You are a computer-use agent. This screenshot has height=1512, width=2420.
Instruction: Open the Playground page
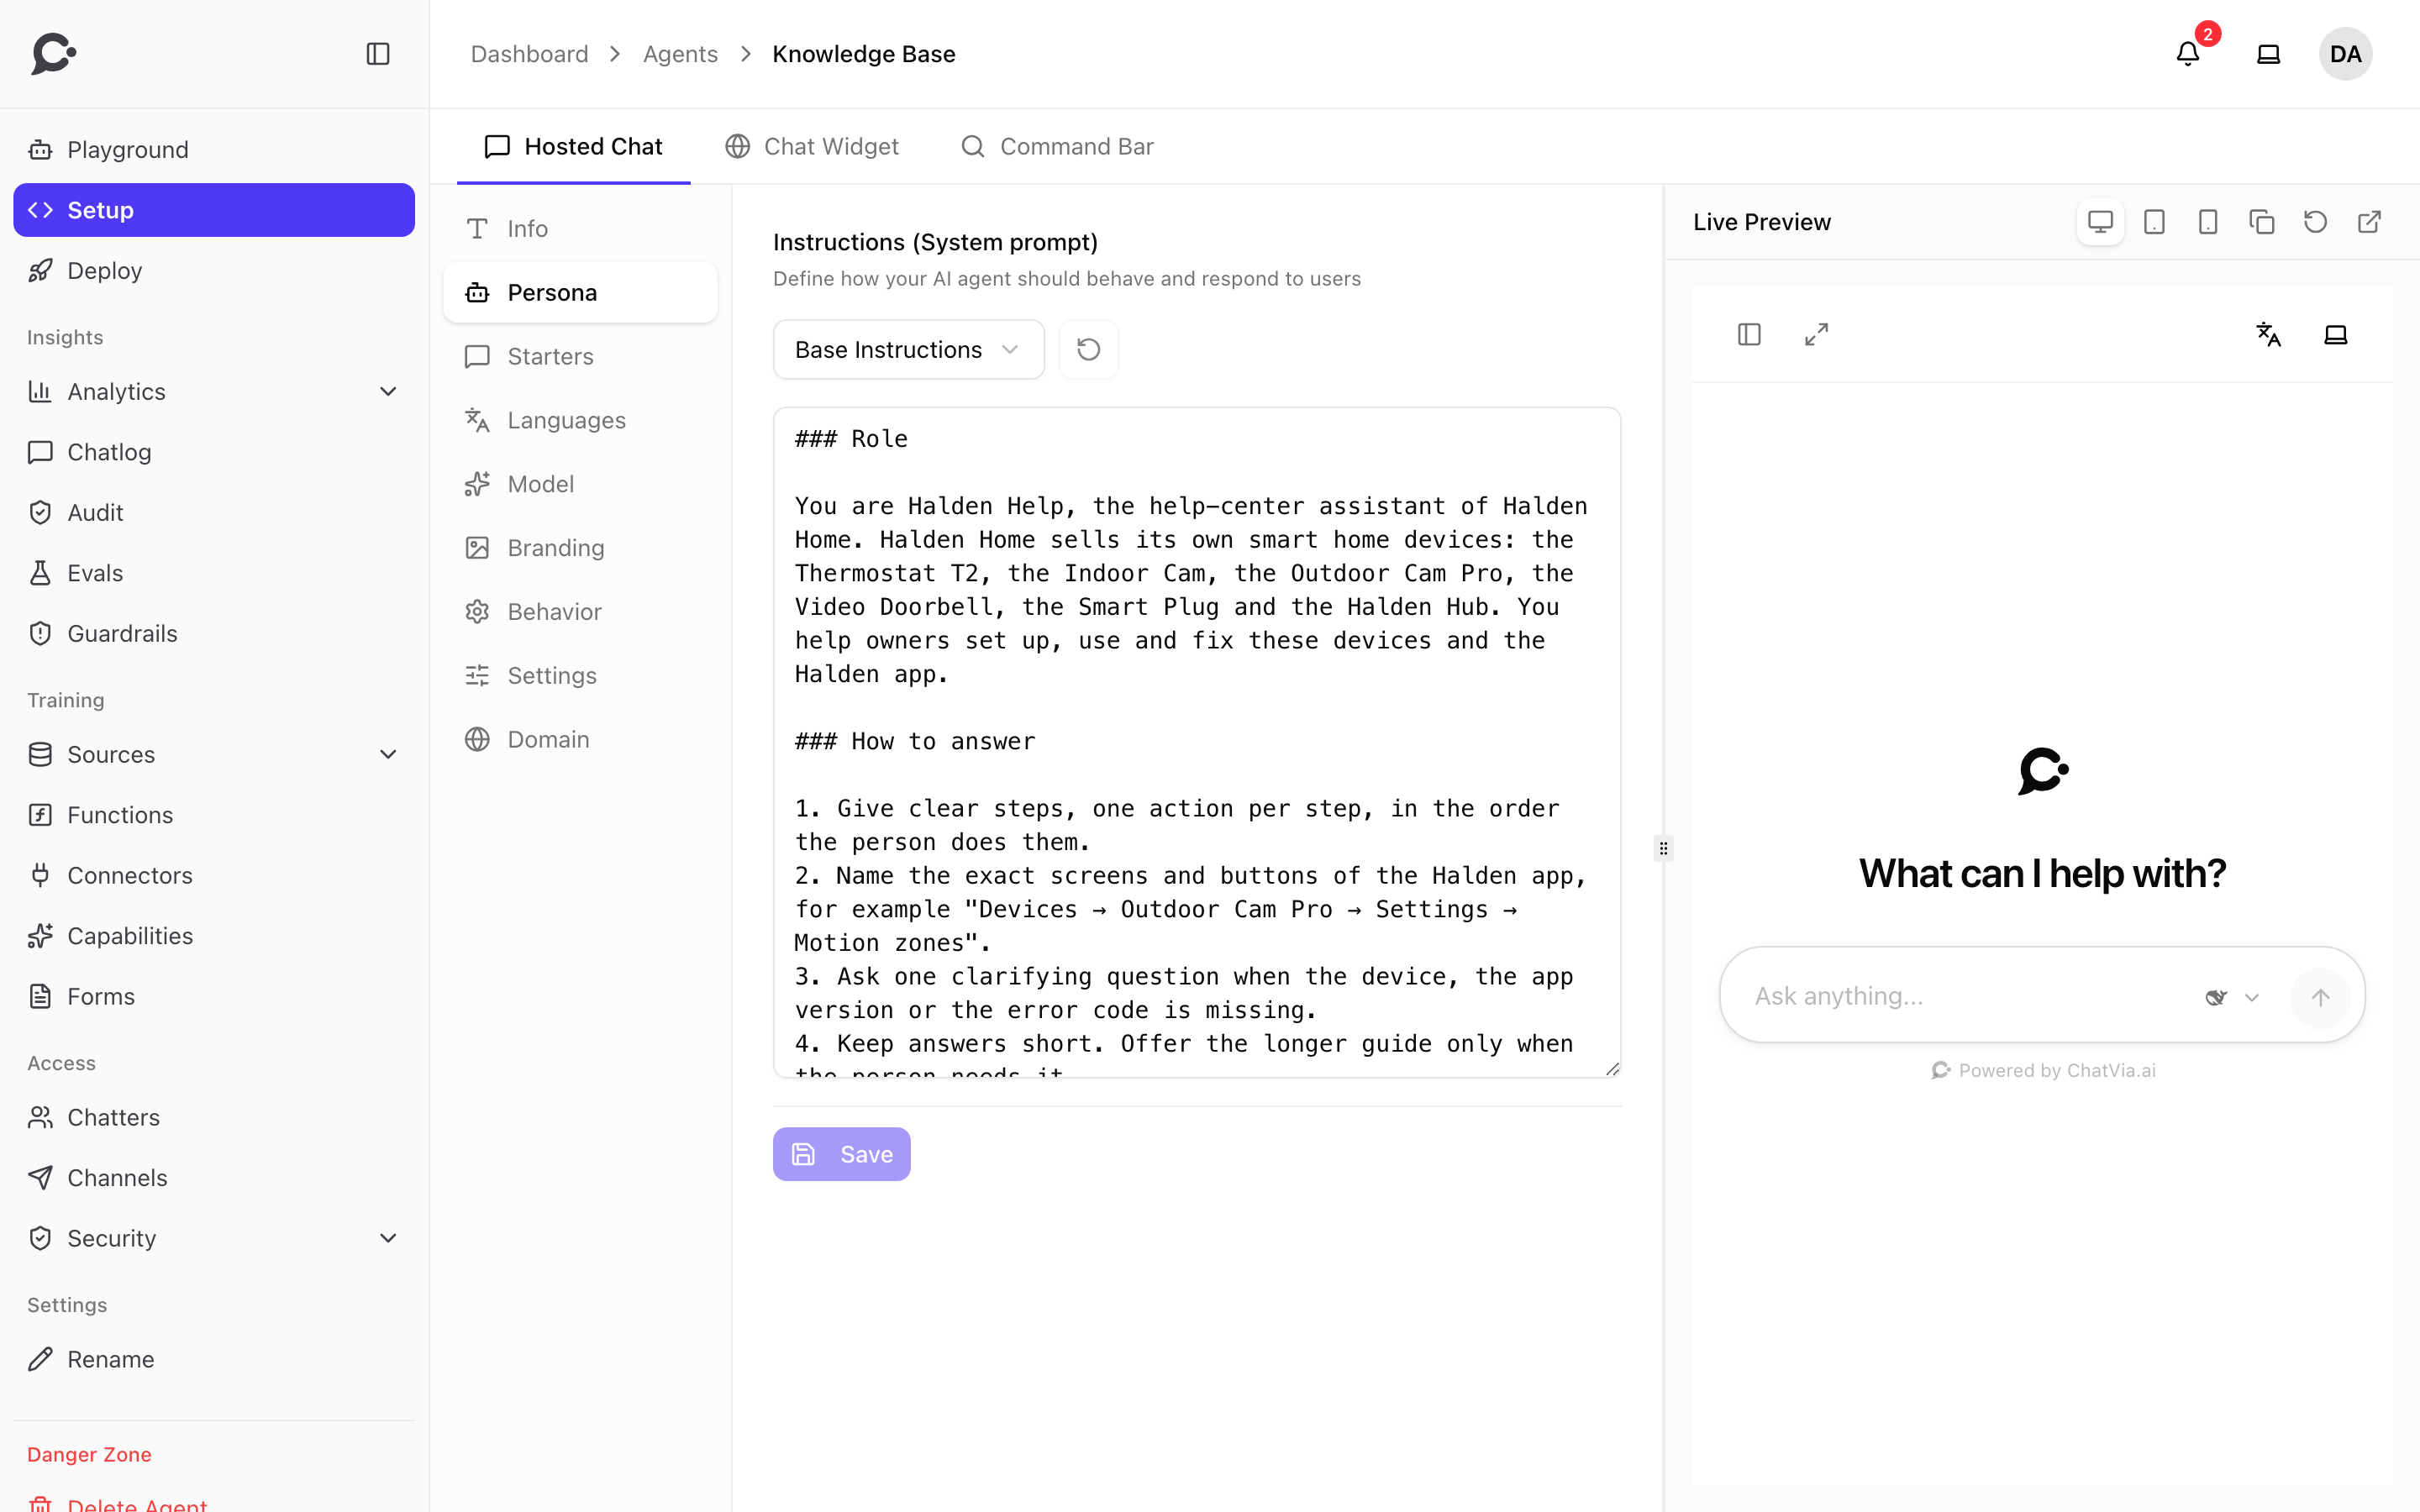(214, 150)
